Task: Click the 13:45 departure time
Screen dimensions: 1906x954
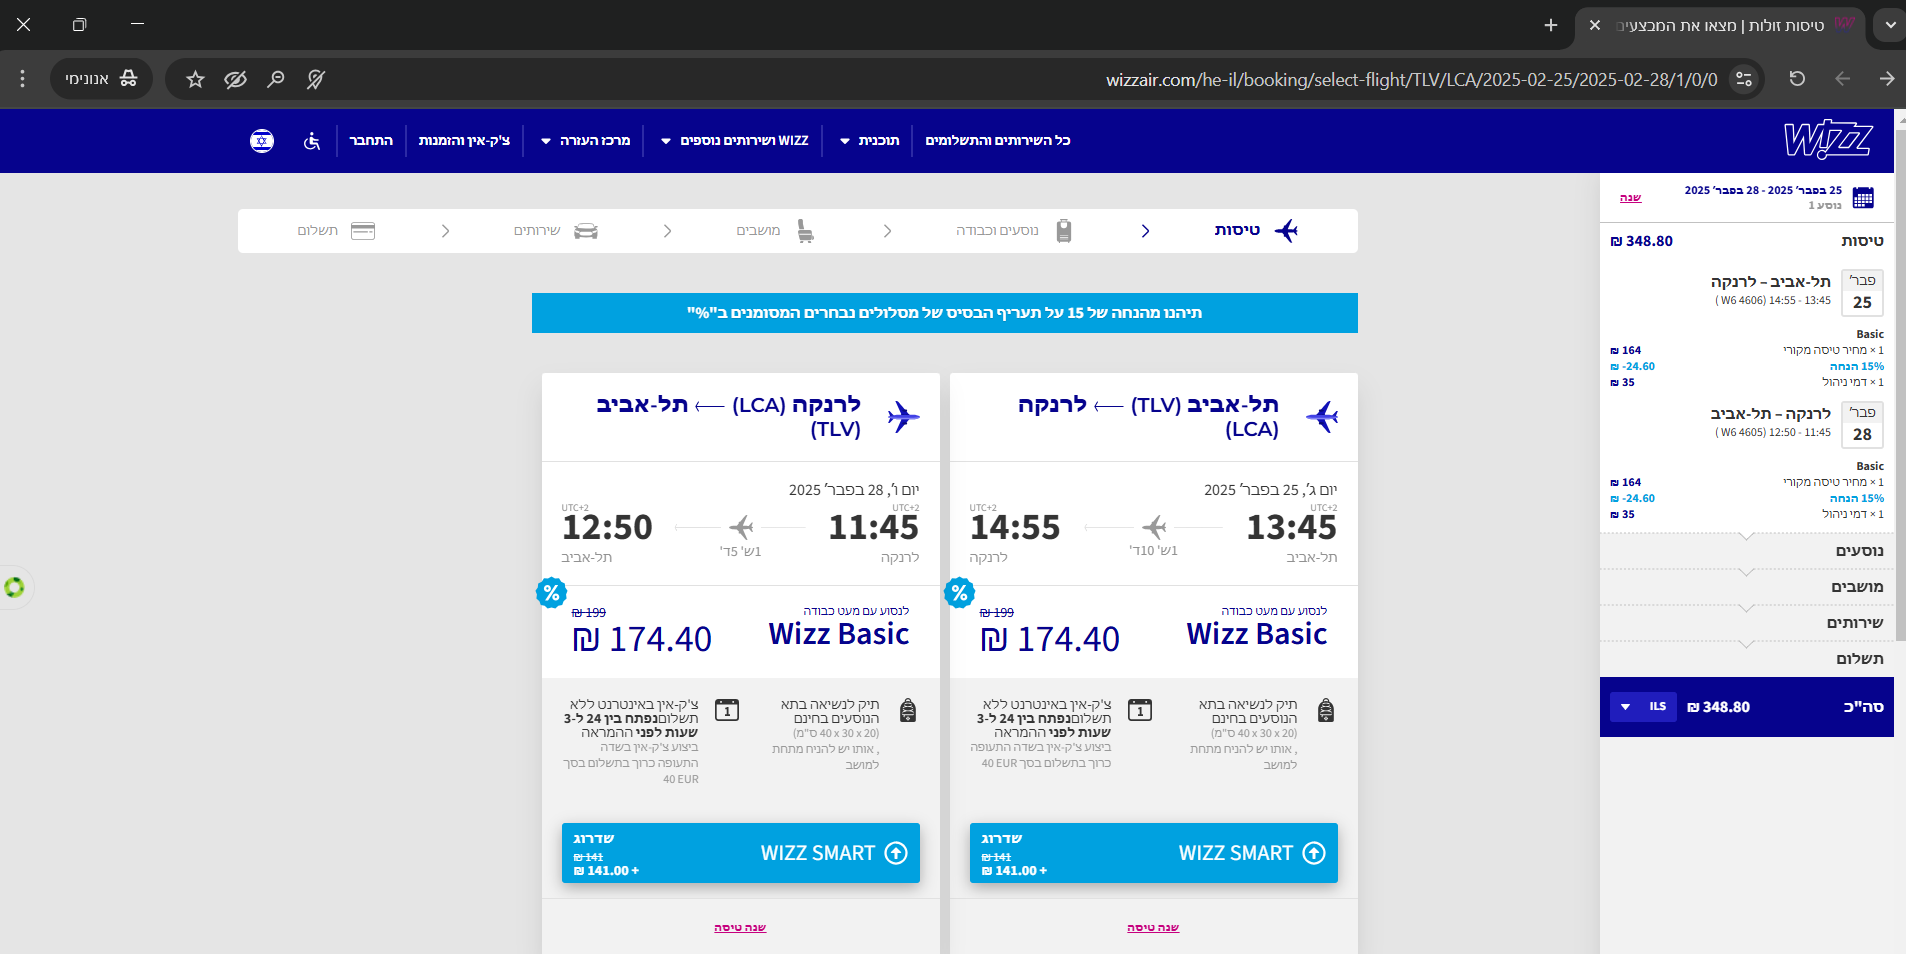Action: click(1291, 527)
